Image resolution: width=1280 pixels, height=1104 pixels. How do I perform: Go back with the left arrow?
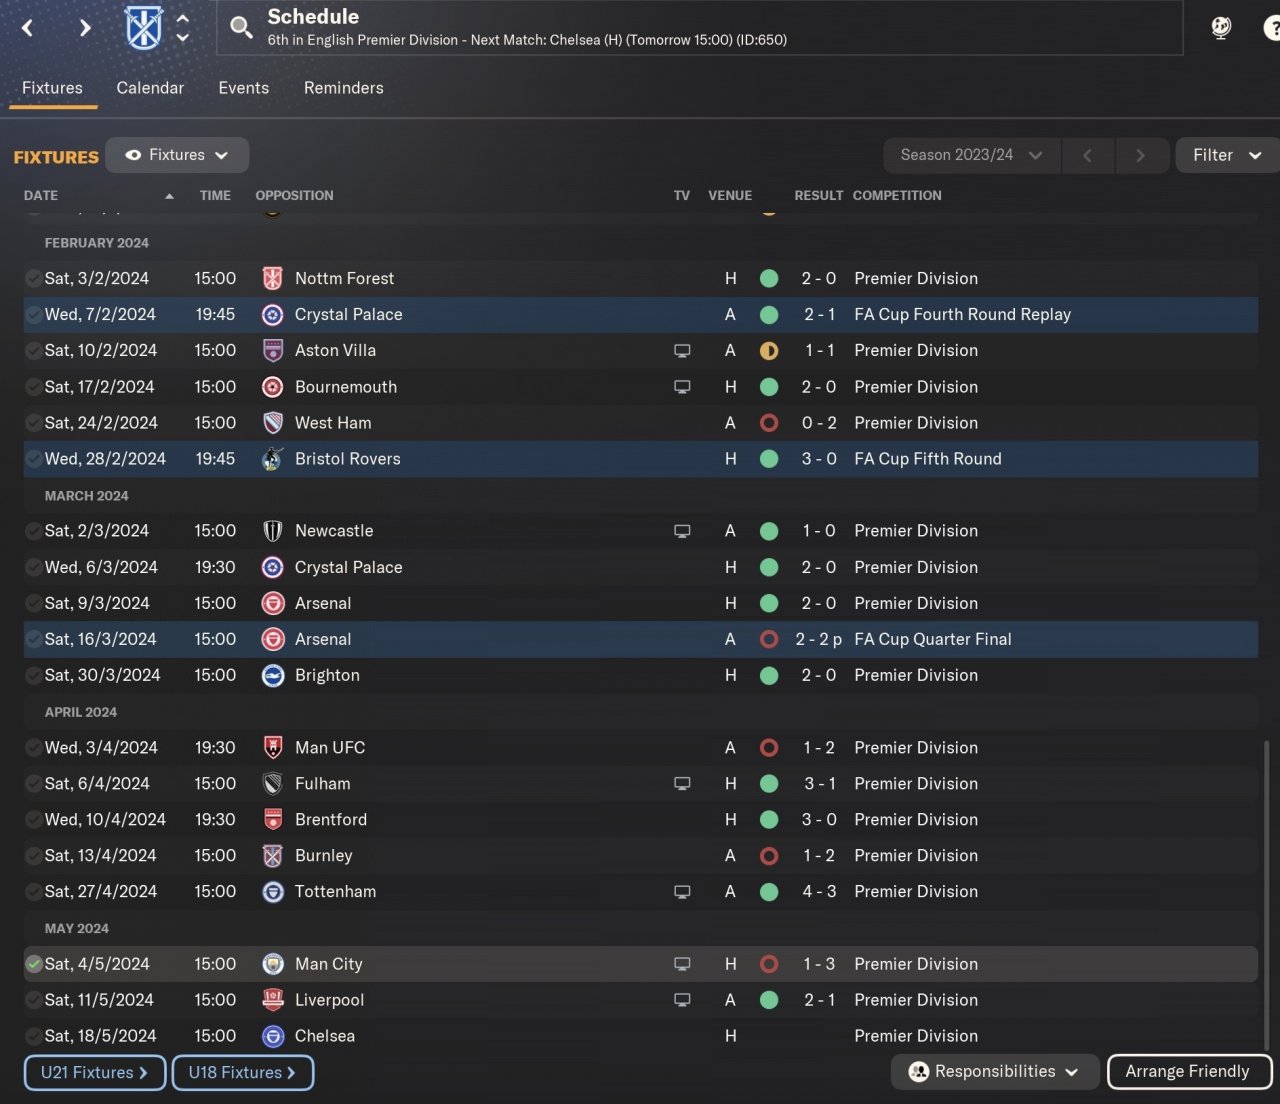coord(28,28)
